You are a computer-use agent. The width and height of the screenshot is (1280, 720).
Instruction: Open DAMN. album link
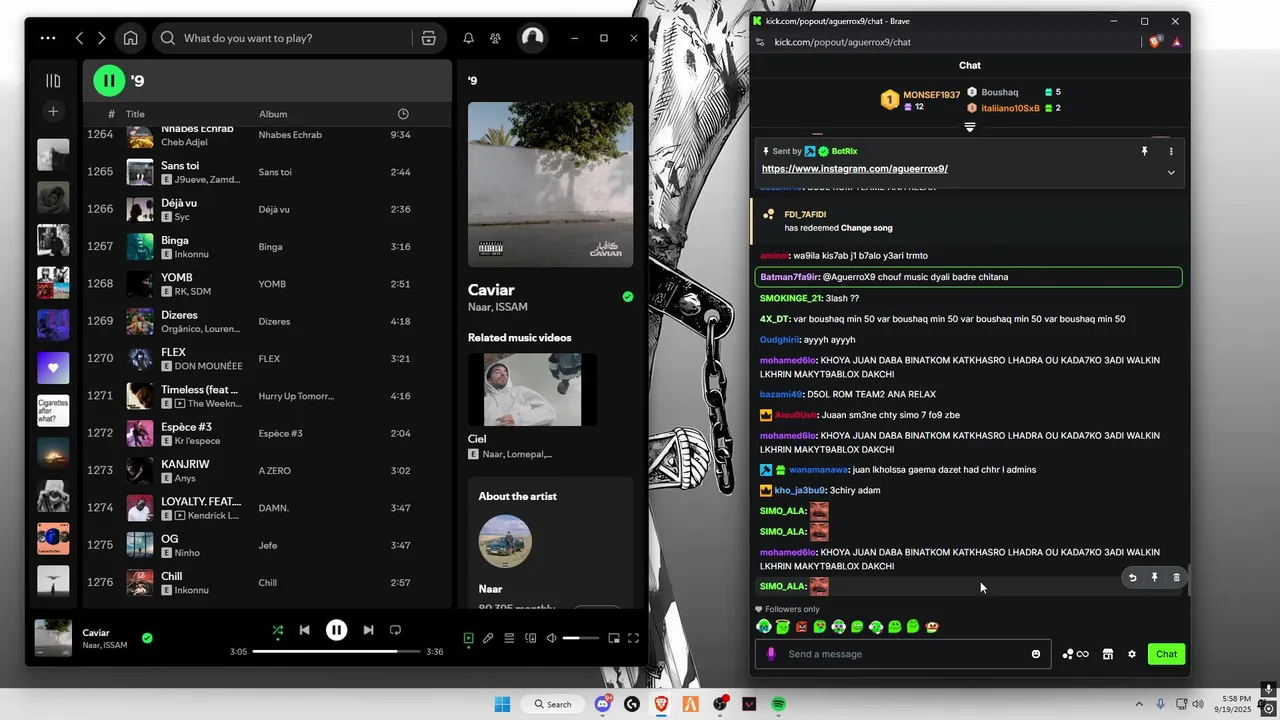pos(273,508)
